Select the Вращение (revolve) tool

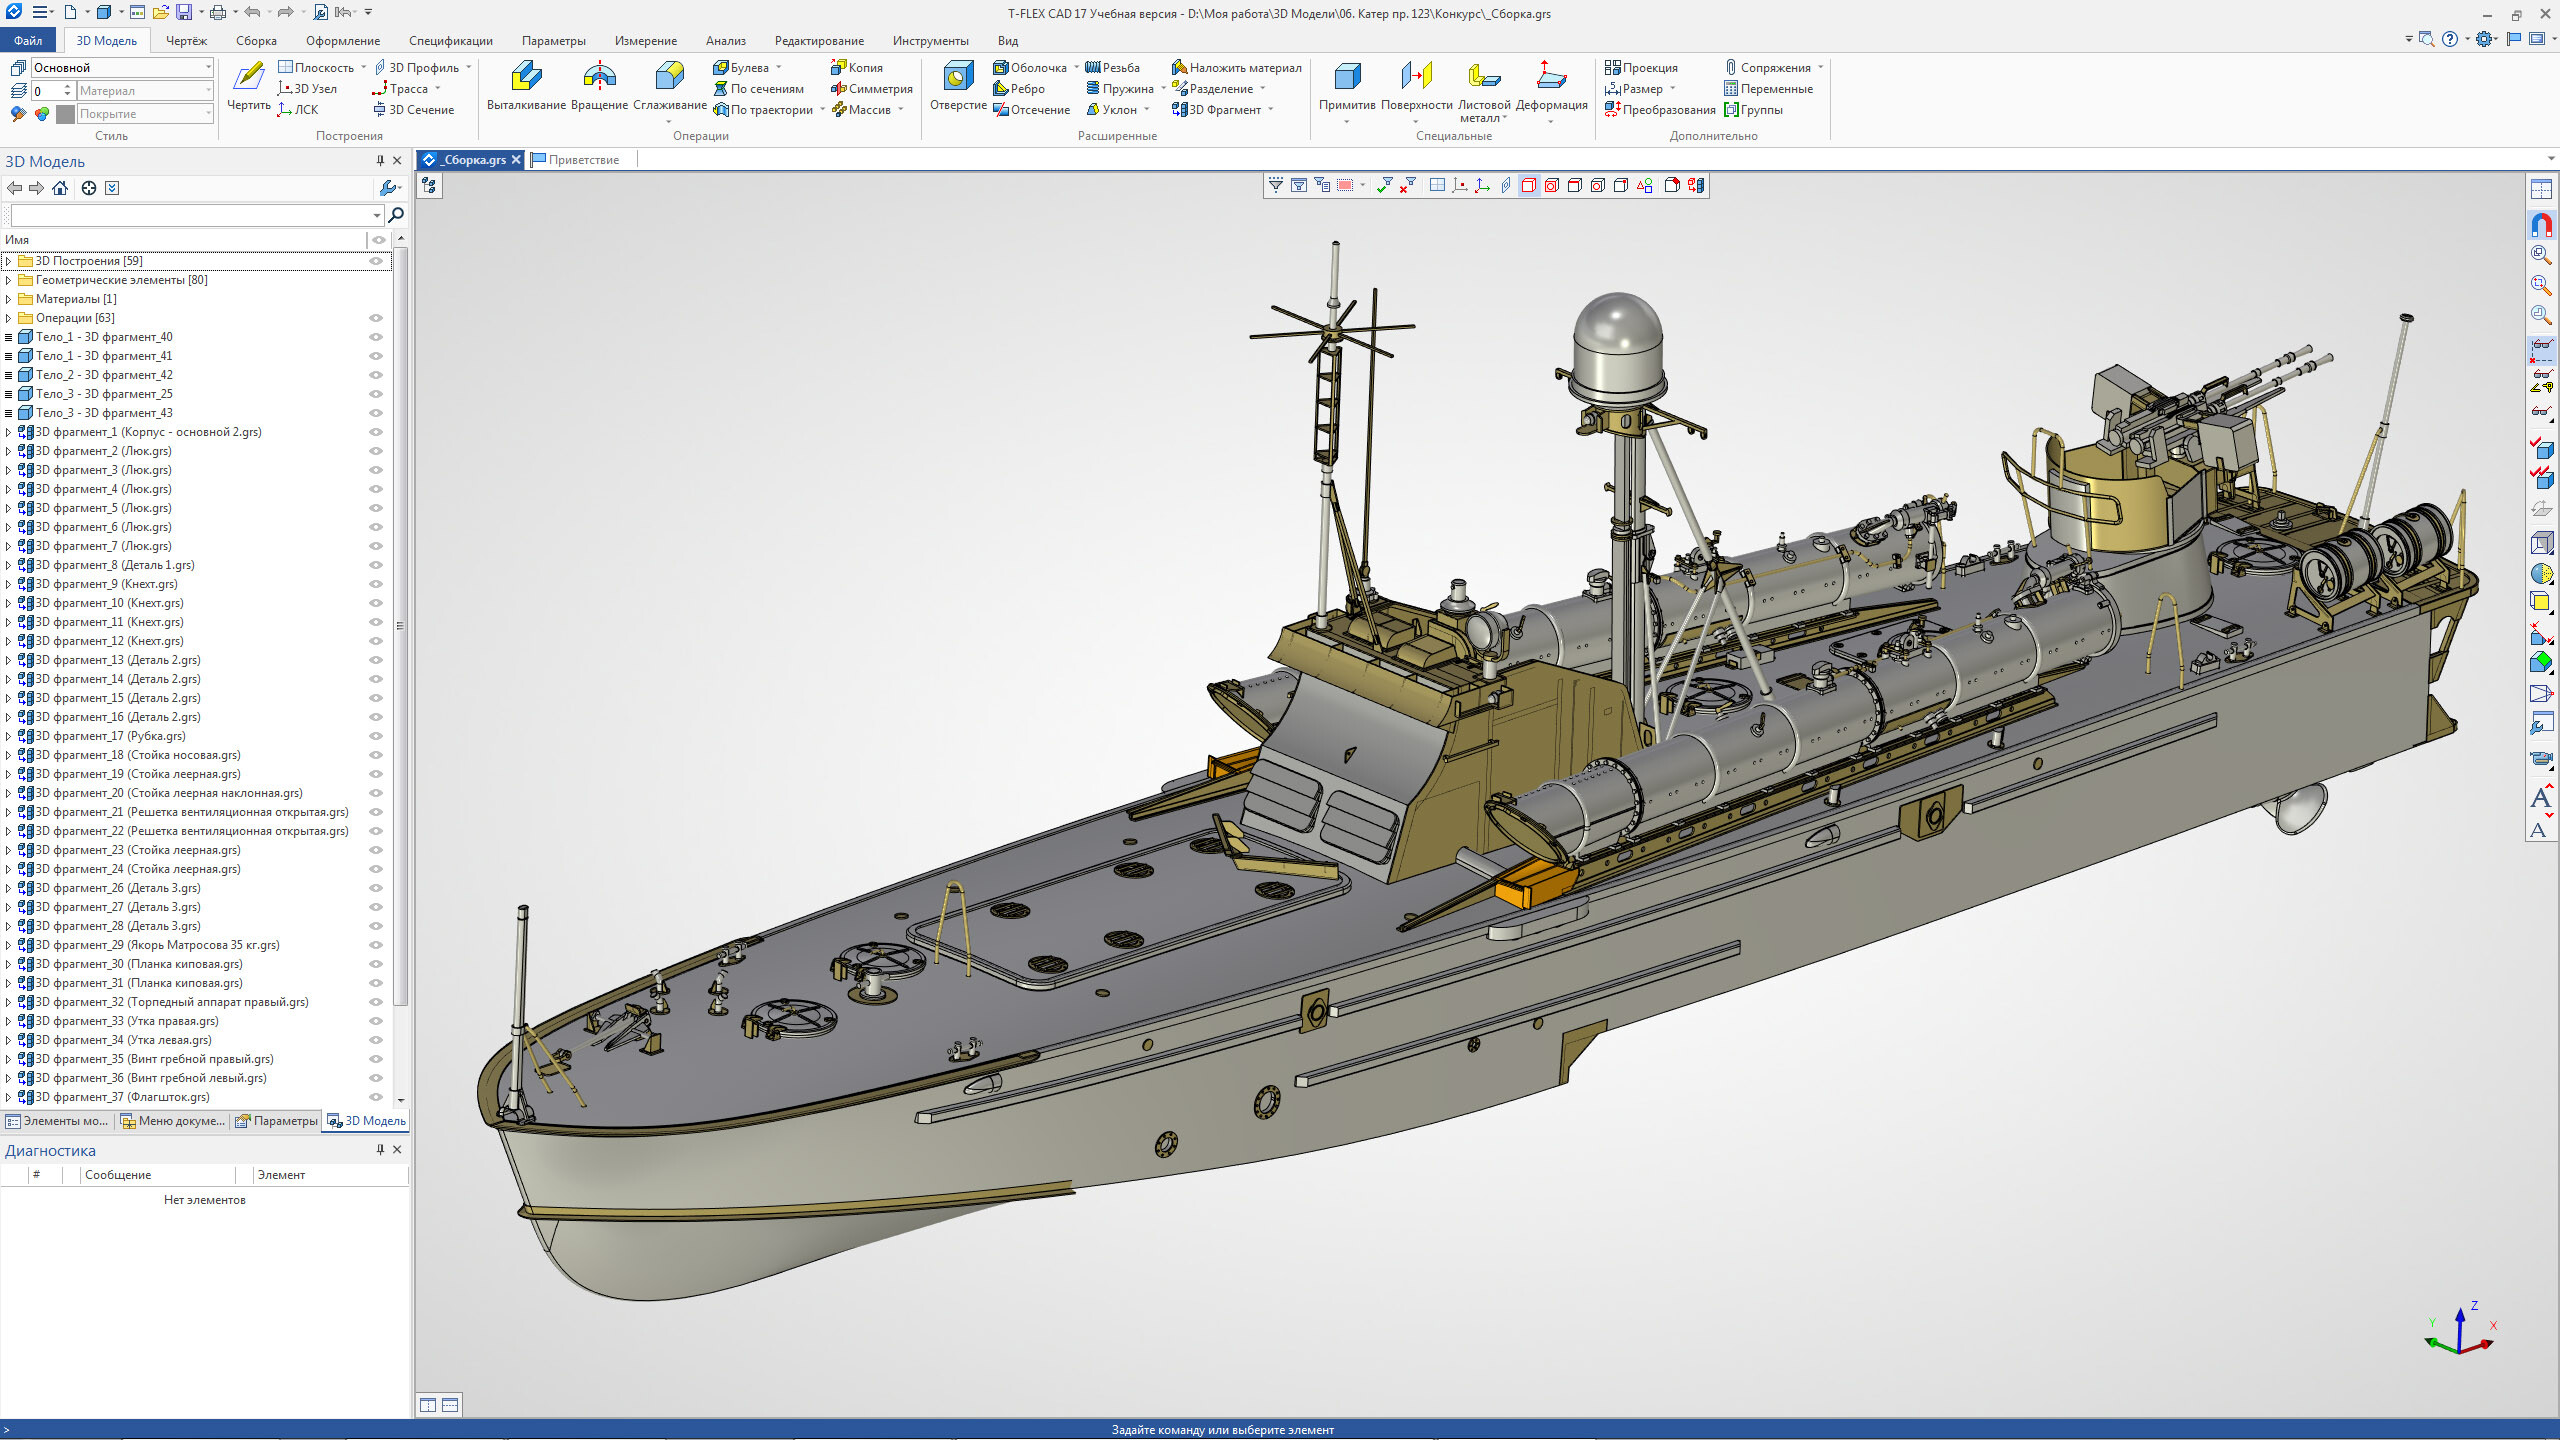pyautogui.click(x=599, y=86)
